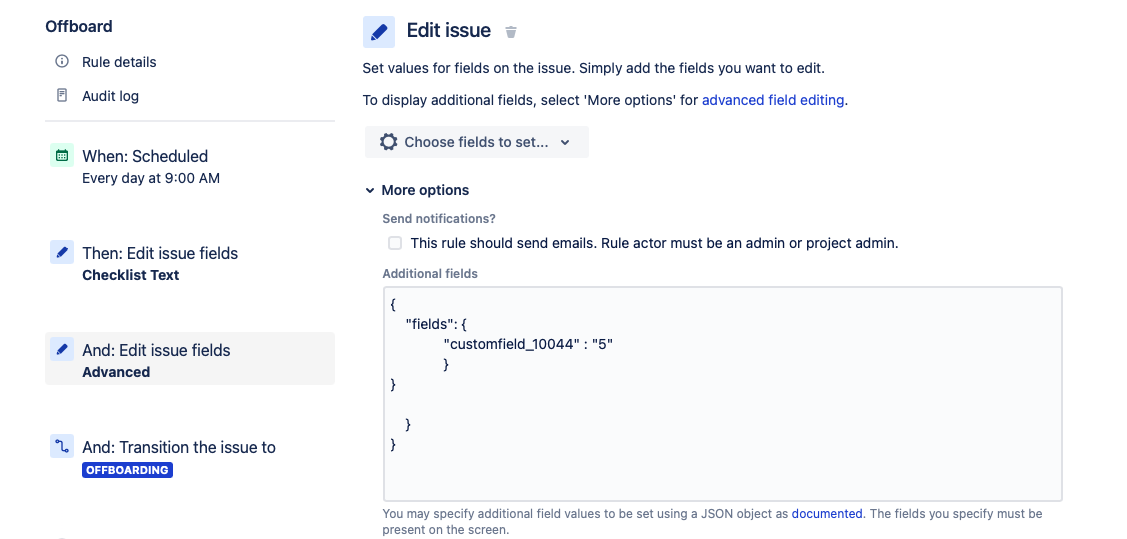Viewport: 1127px width, 539px height.
Task: Click the document icon beside Audit log
Action: (62, 96)
